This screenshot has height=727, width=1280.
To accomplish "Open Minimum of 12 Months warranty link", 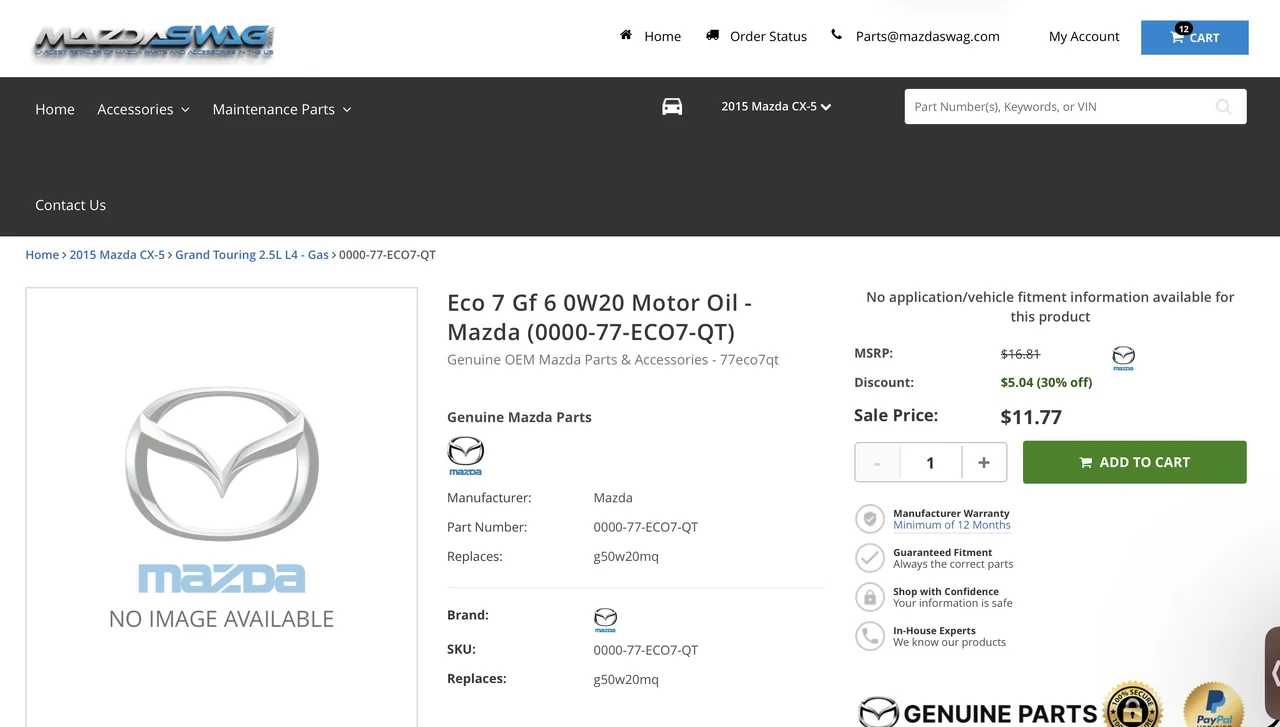I will tap(951, 525).
